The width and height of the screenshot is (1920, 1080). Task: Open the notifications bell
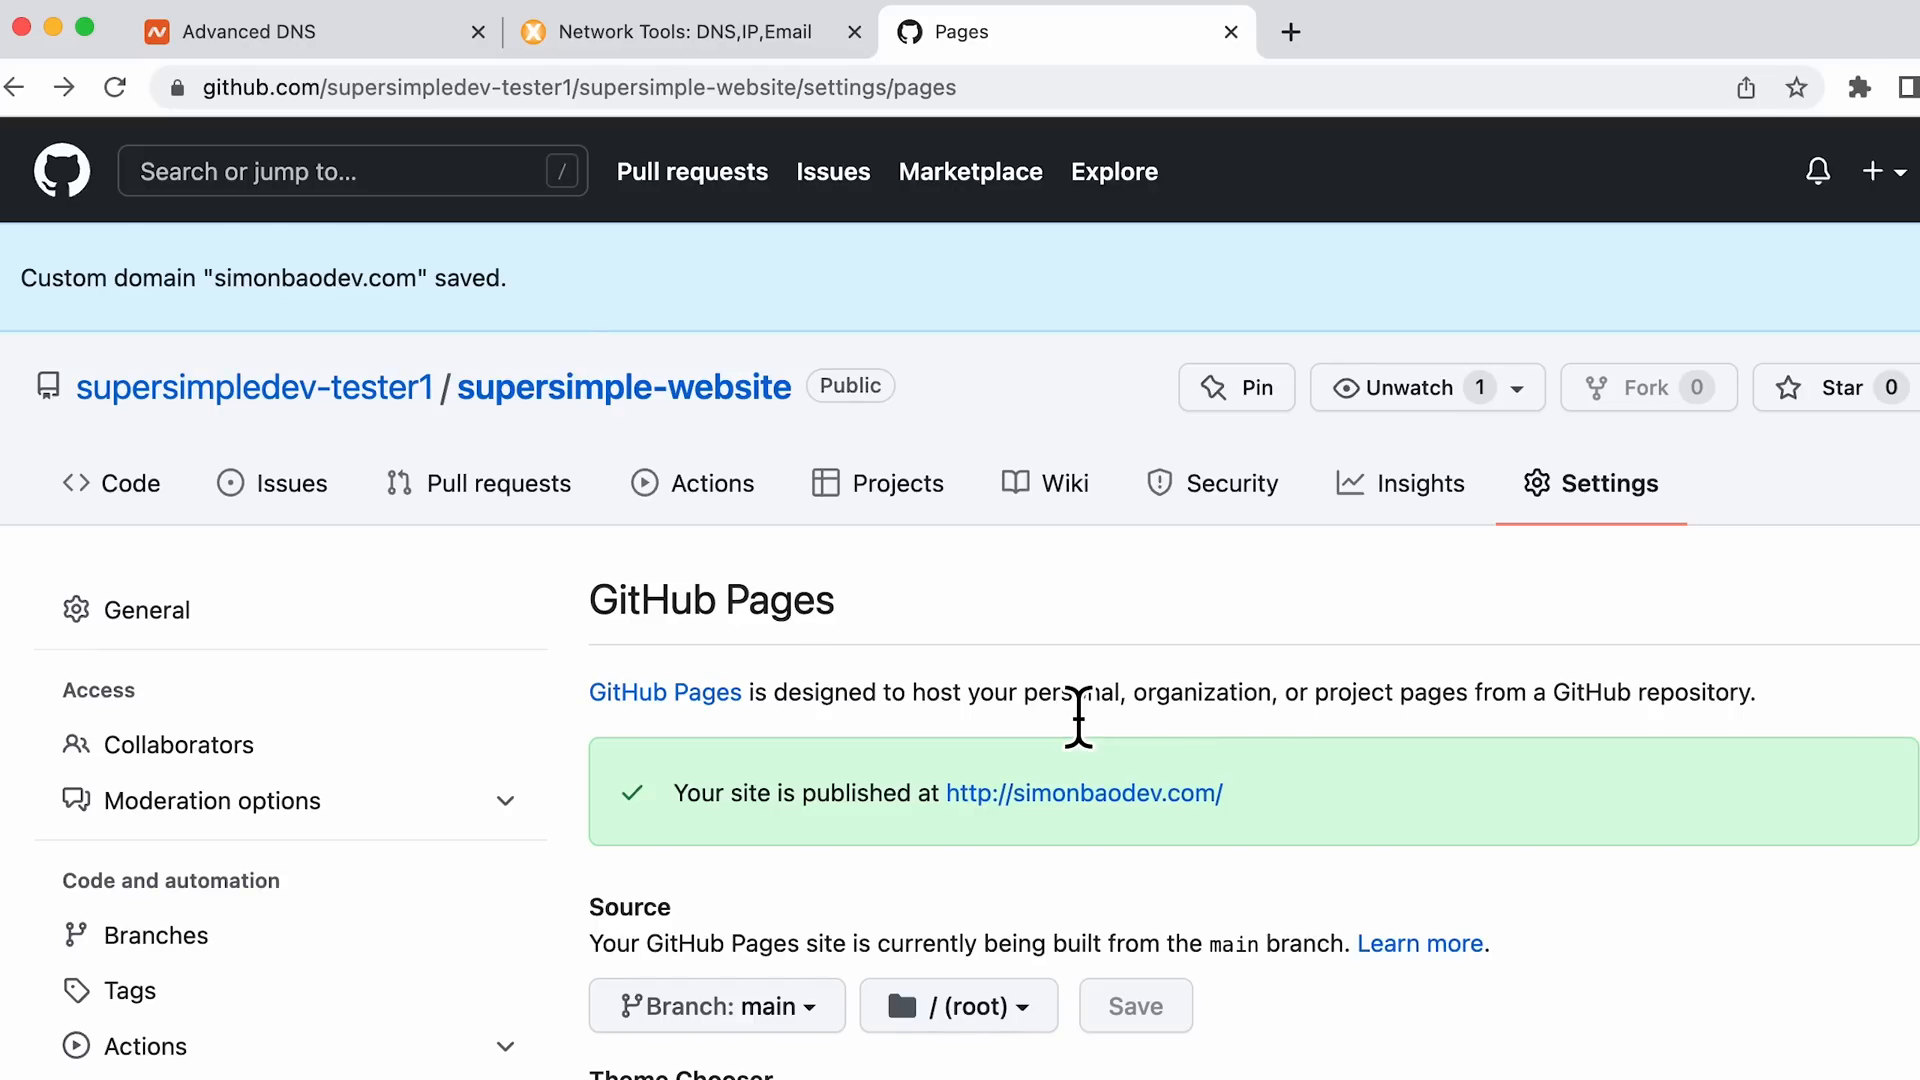tap(1818, 171)
